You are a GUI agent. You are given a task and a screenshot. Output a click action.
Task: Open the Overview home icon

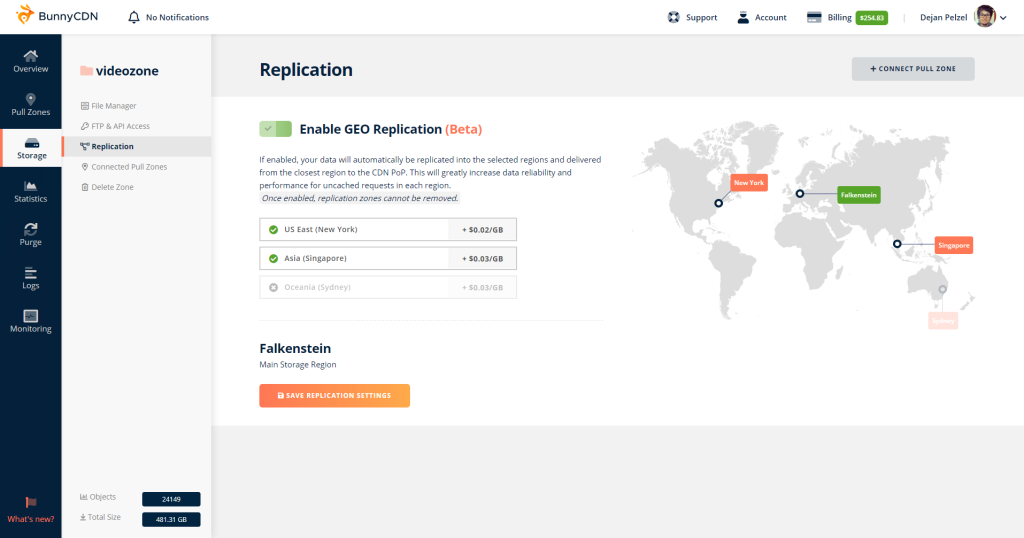[x=30, y=56]
